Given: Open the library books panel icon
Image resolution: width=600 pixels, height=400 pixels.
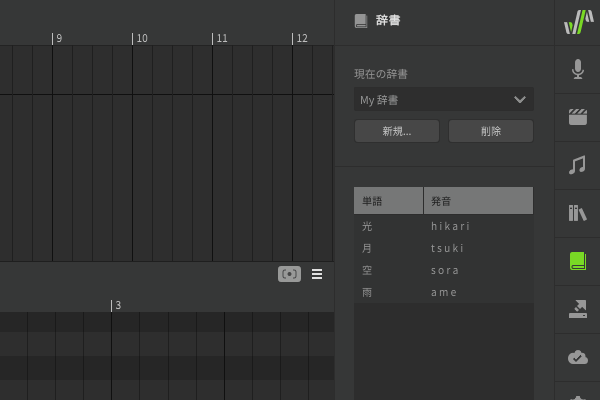Looking at the screenshot, I should [578, 213].
